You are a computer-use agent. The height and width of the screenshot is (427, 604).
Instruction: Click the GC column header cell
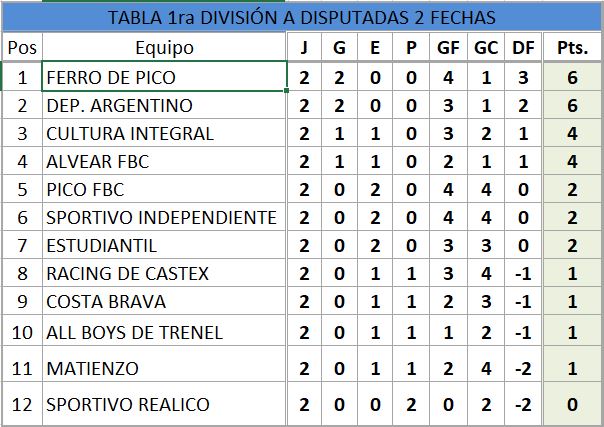point(483,47)
